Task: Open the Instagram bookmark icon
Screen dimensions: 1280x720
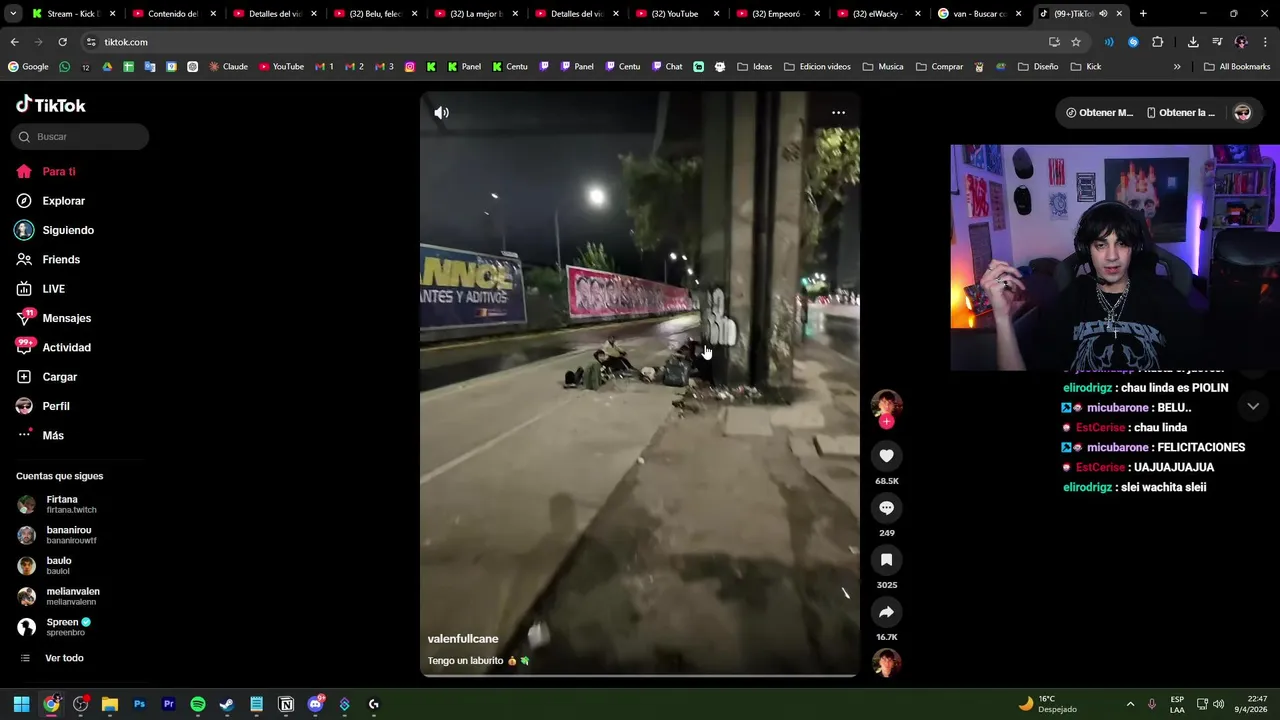Action: (410, 67)
